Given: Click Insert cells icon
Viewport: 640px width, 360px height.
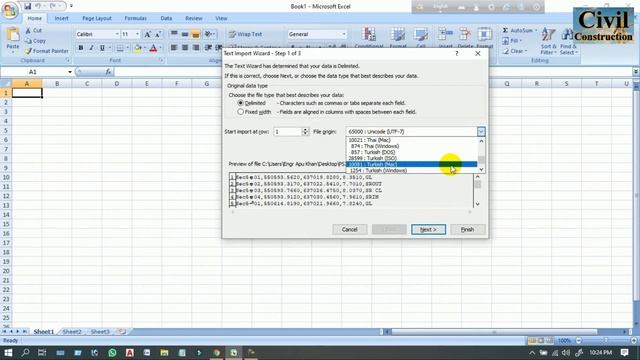Looking at the screenshot, I should (x=445, y=34).
